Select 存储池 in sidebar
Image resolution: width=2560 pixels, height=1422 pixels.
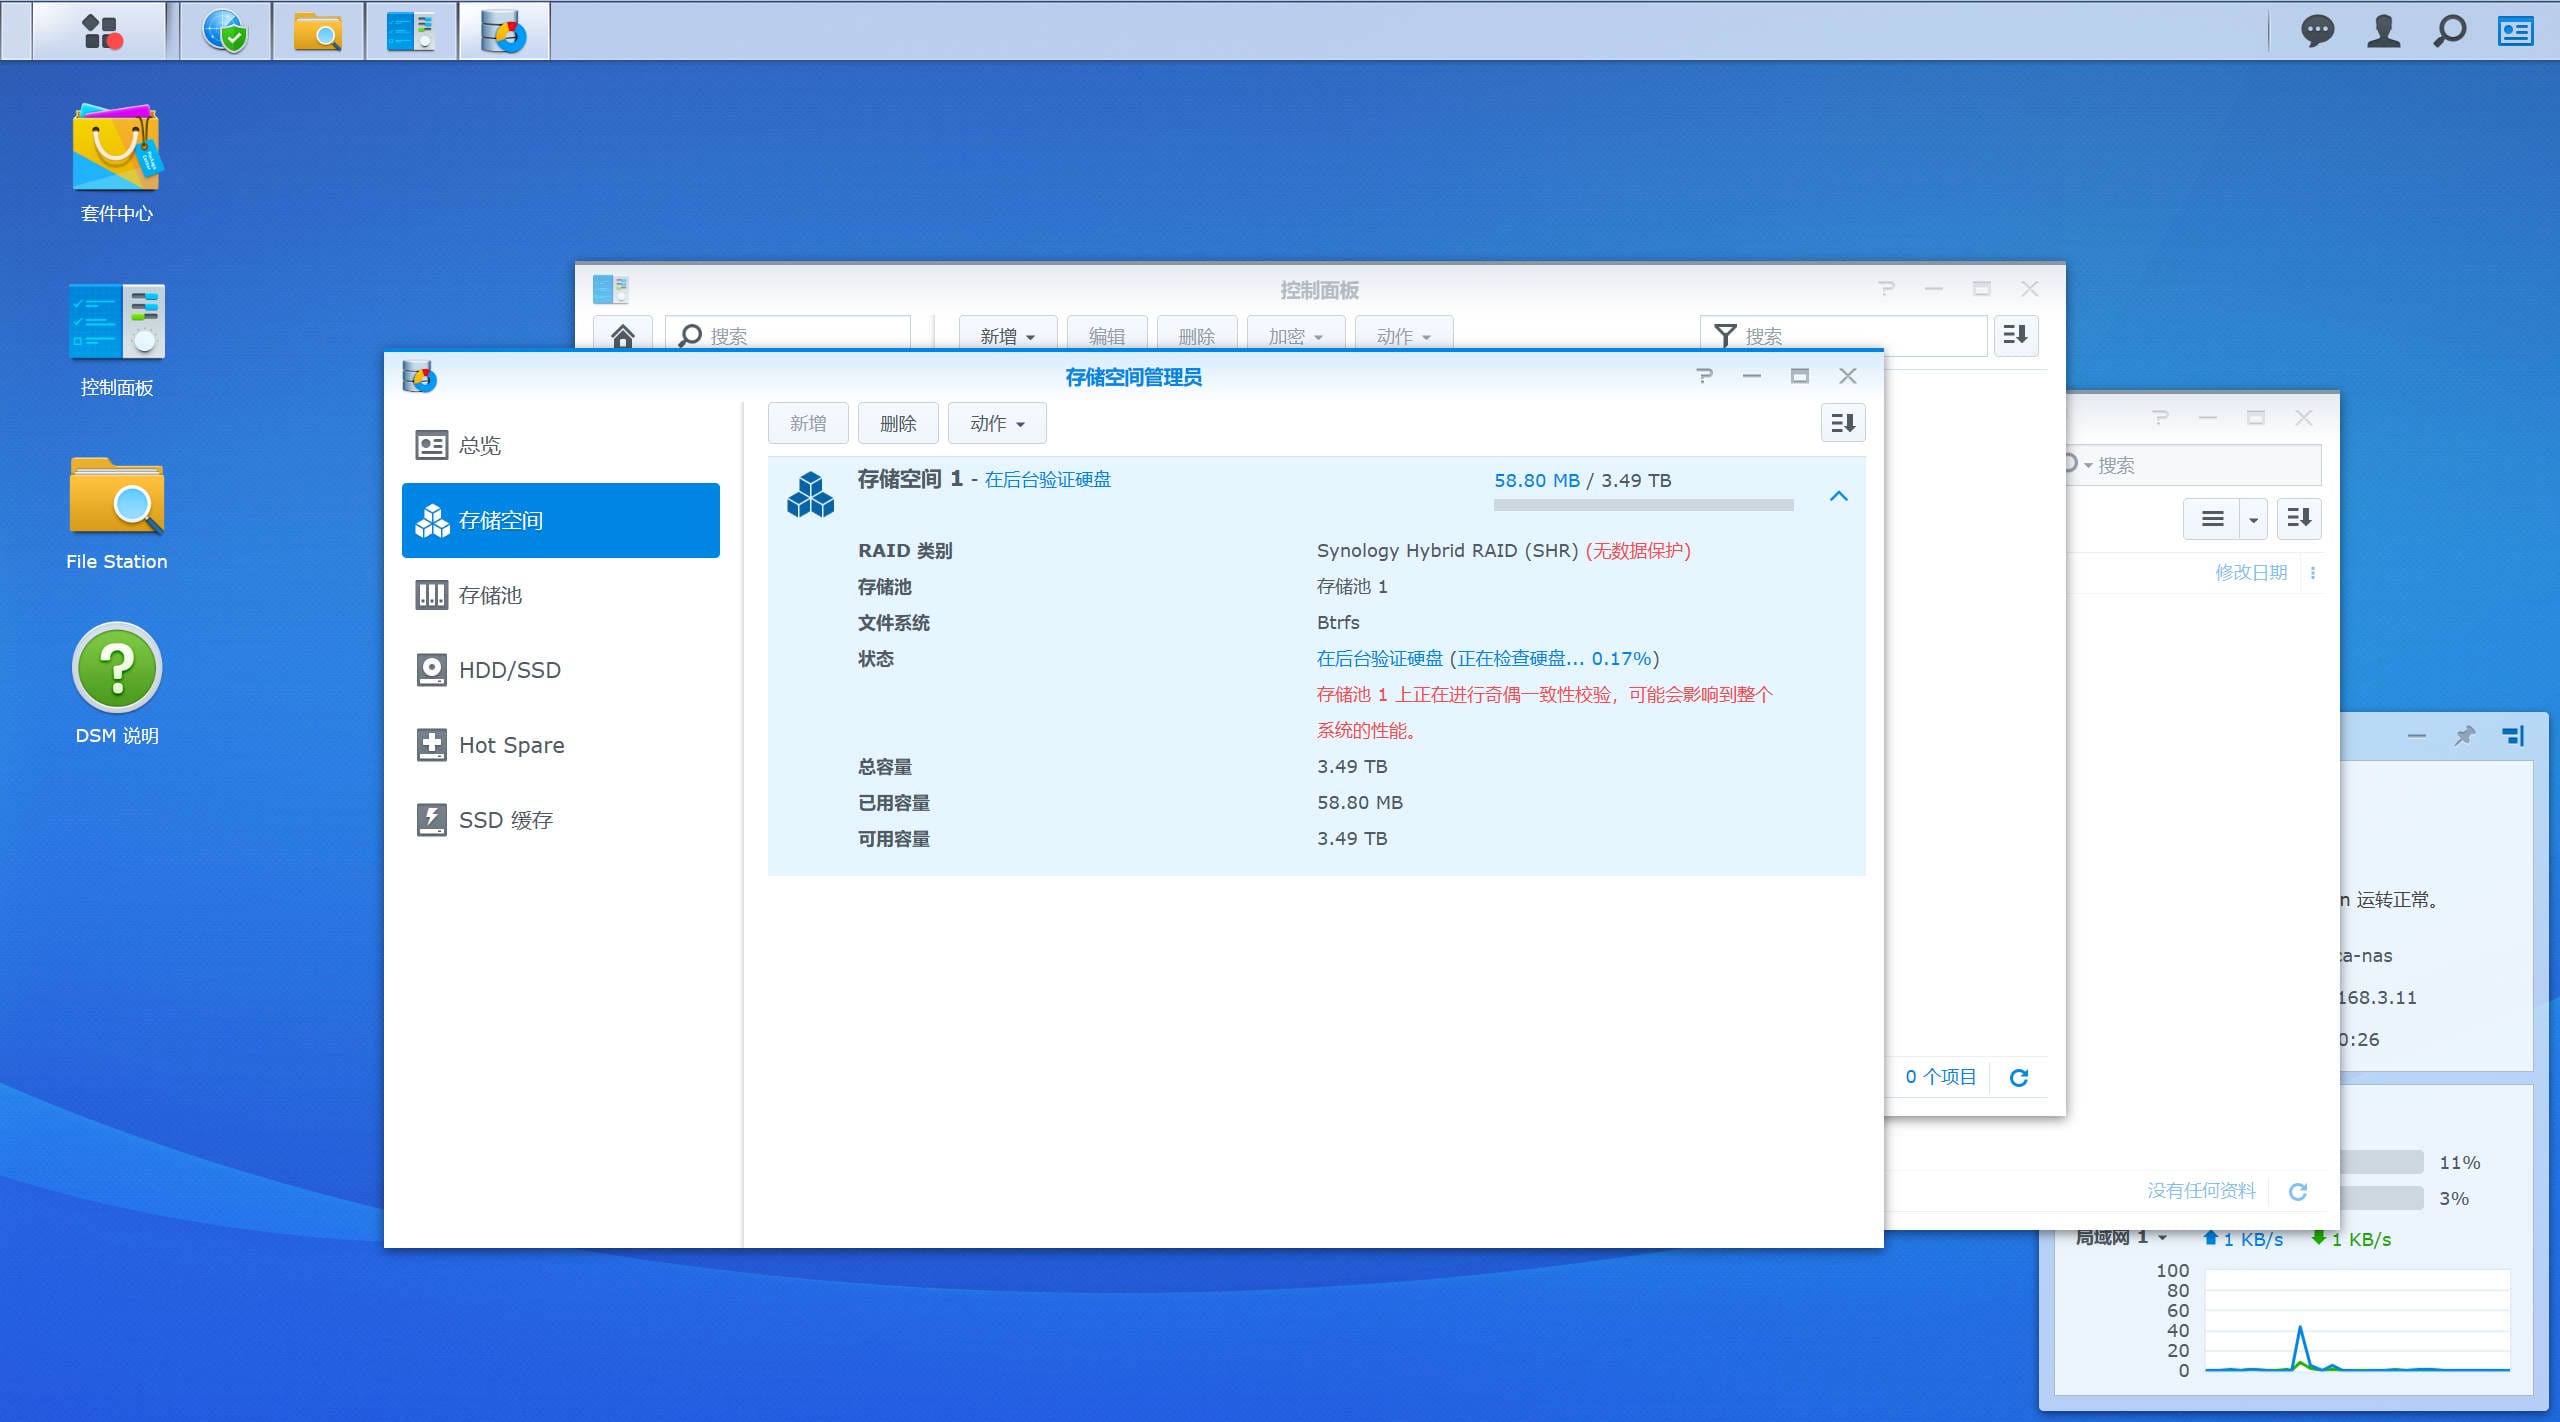(x=561, y=595)
